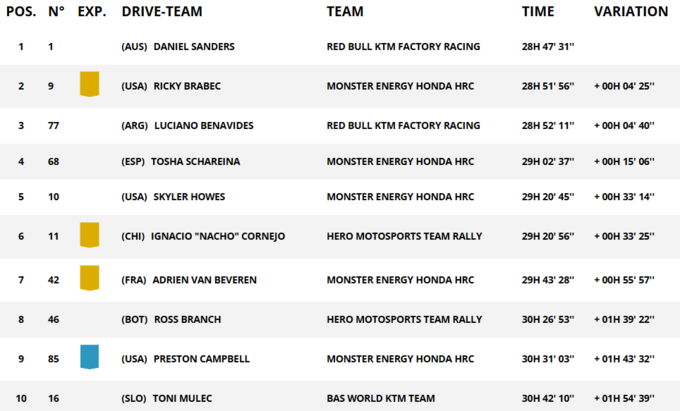Viewport: 680px width, 411px height.
Task: Sort by the TIME column header
Action: pyautogui.click(x=538, y=12)
